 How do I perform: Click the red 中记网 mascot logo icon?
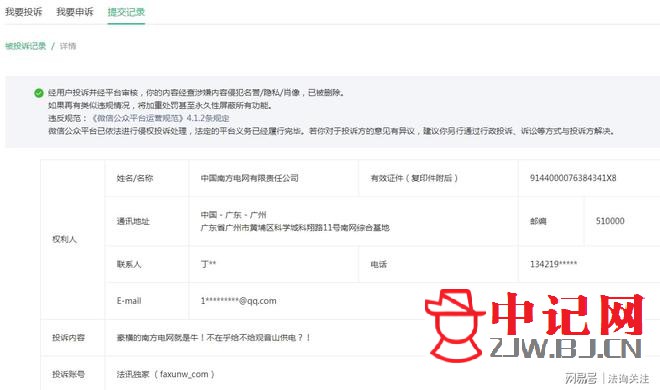point(455,325)
